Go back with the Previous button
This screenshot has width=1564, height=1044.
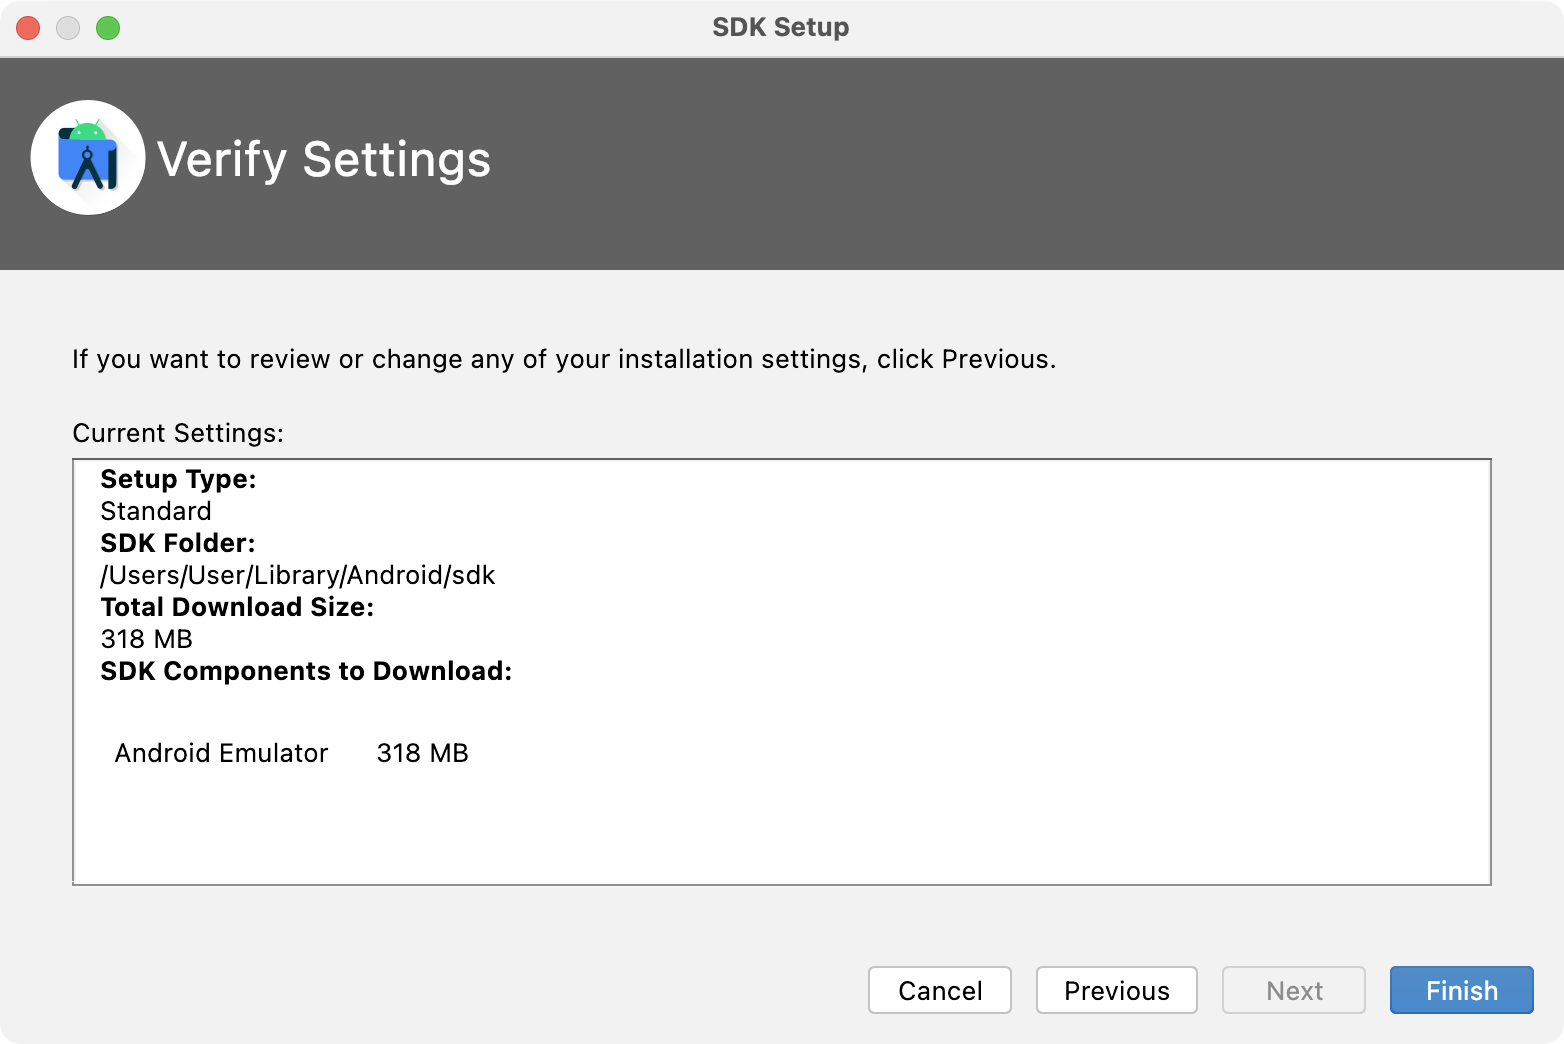point(1116,990)
